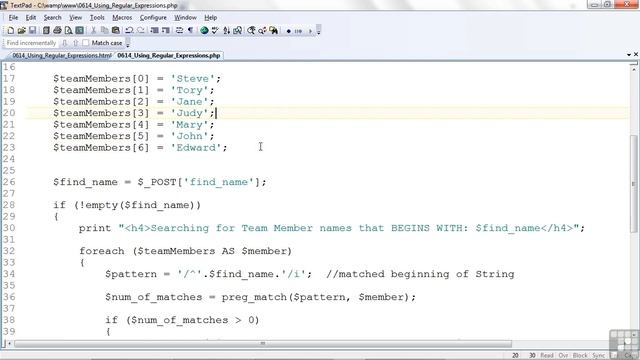Click preg_match on line 36
This screenshot has width=640, height=360.
tap(254, 297)
